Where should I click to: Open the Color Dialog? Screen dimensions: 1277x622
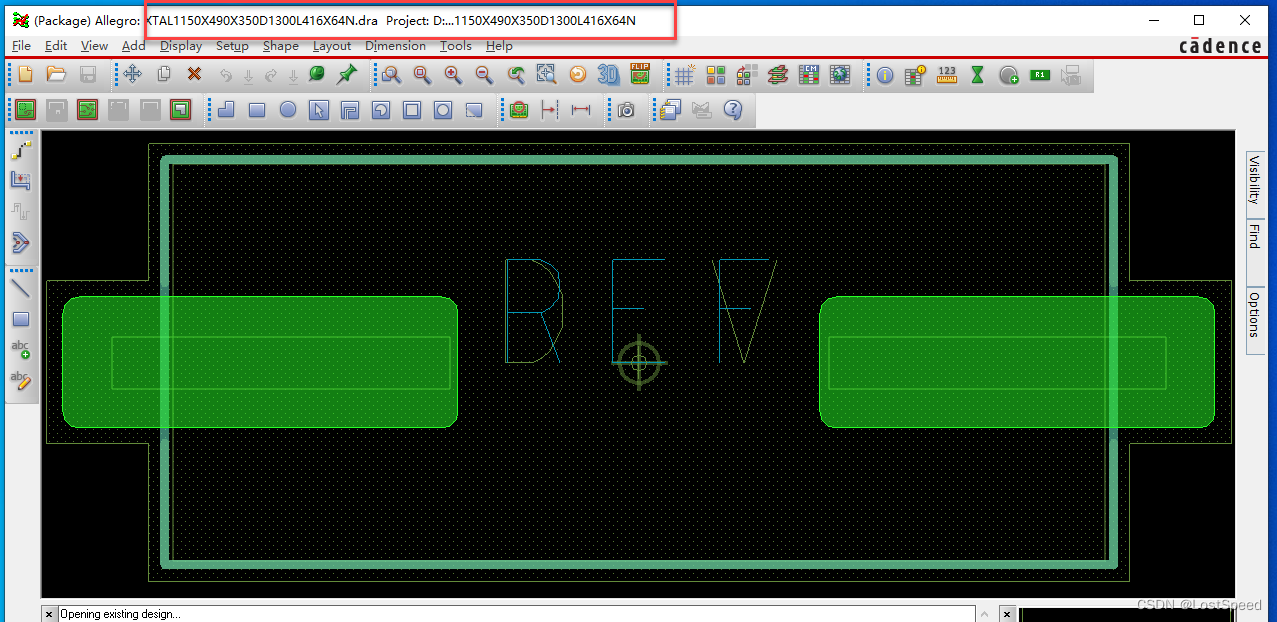point(714,75)
